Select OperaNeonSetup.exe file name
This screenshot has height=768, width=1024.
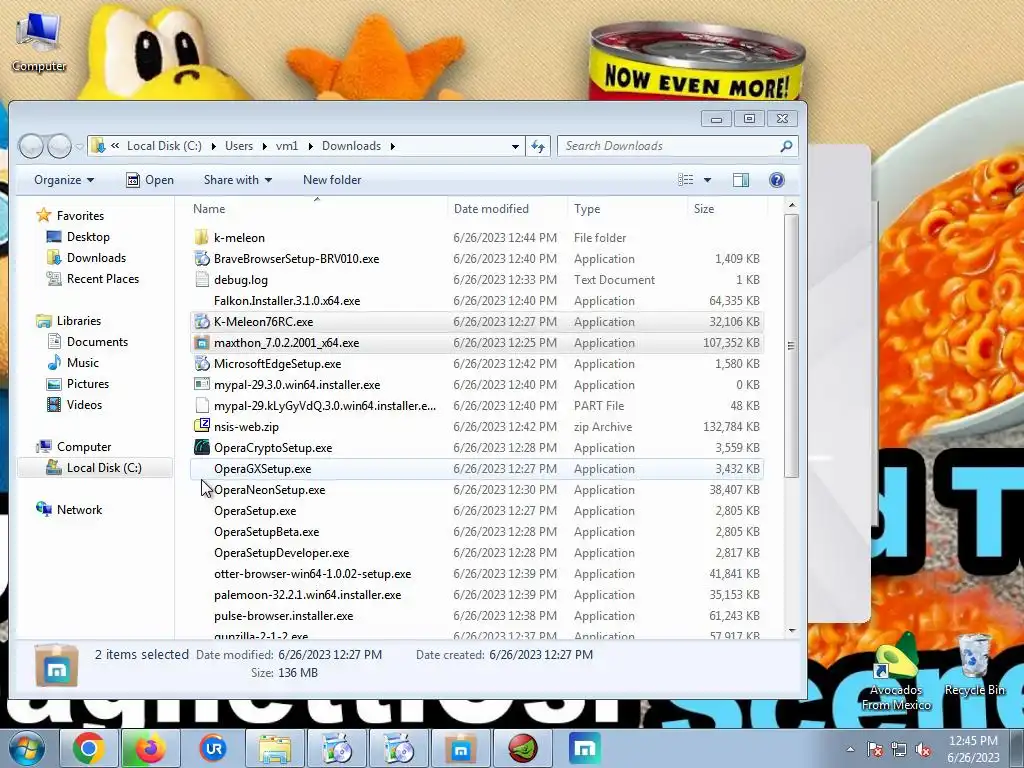coord(269,490)
